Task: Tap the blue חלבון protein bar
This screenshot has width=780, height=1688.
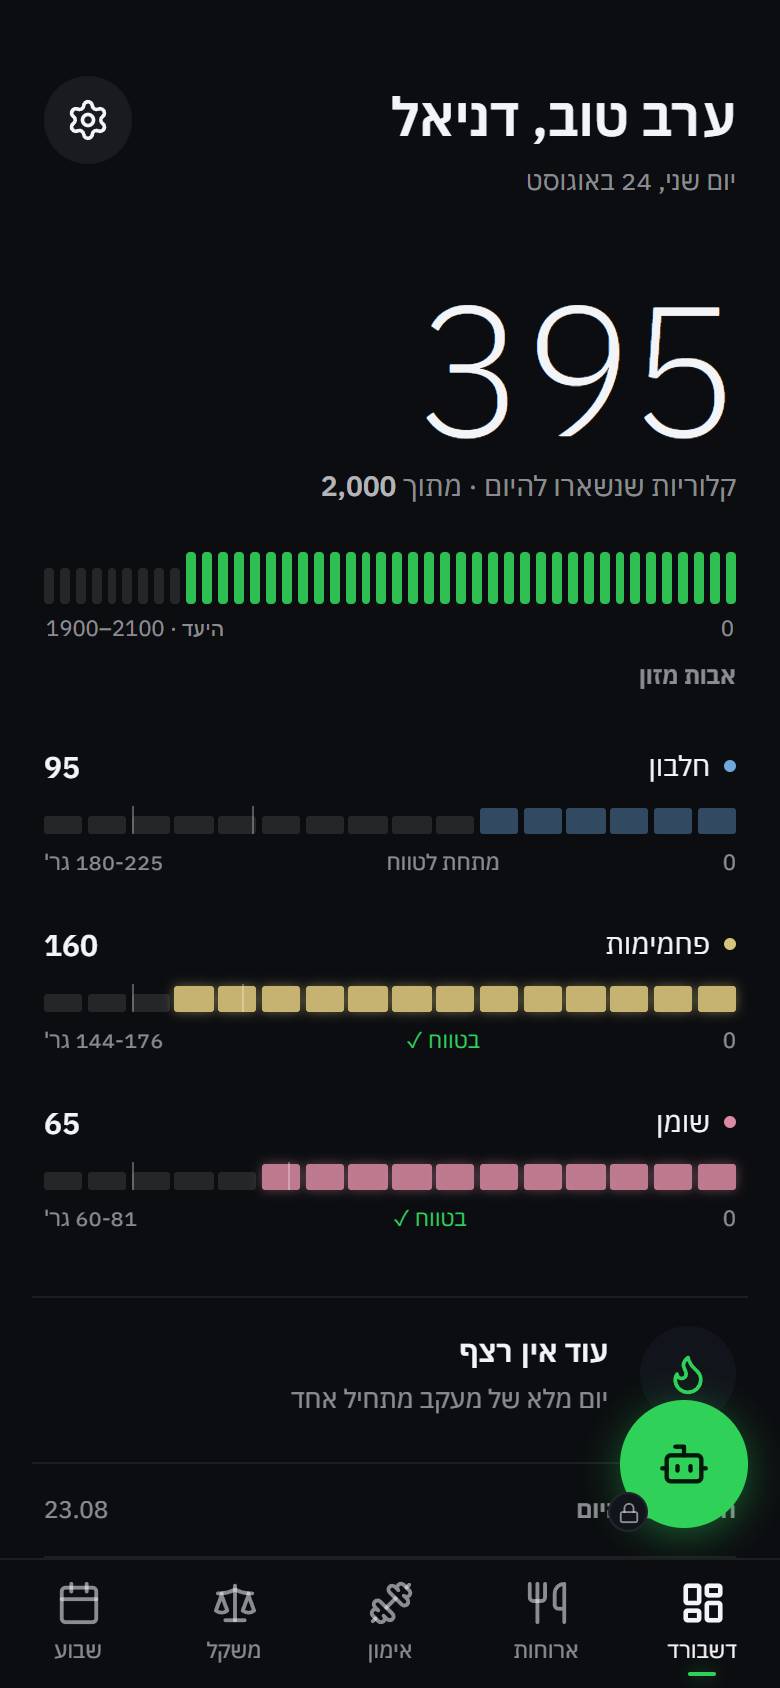Action: (x=390, y=821)
